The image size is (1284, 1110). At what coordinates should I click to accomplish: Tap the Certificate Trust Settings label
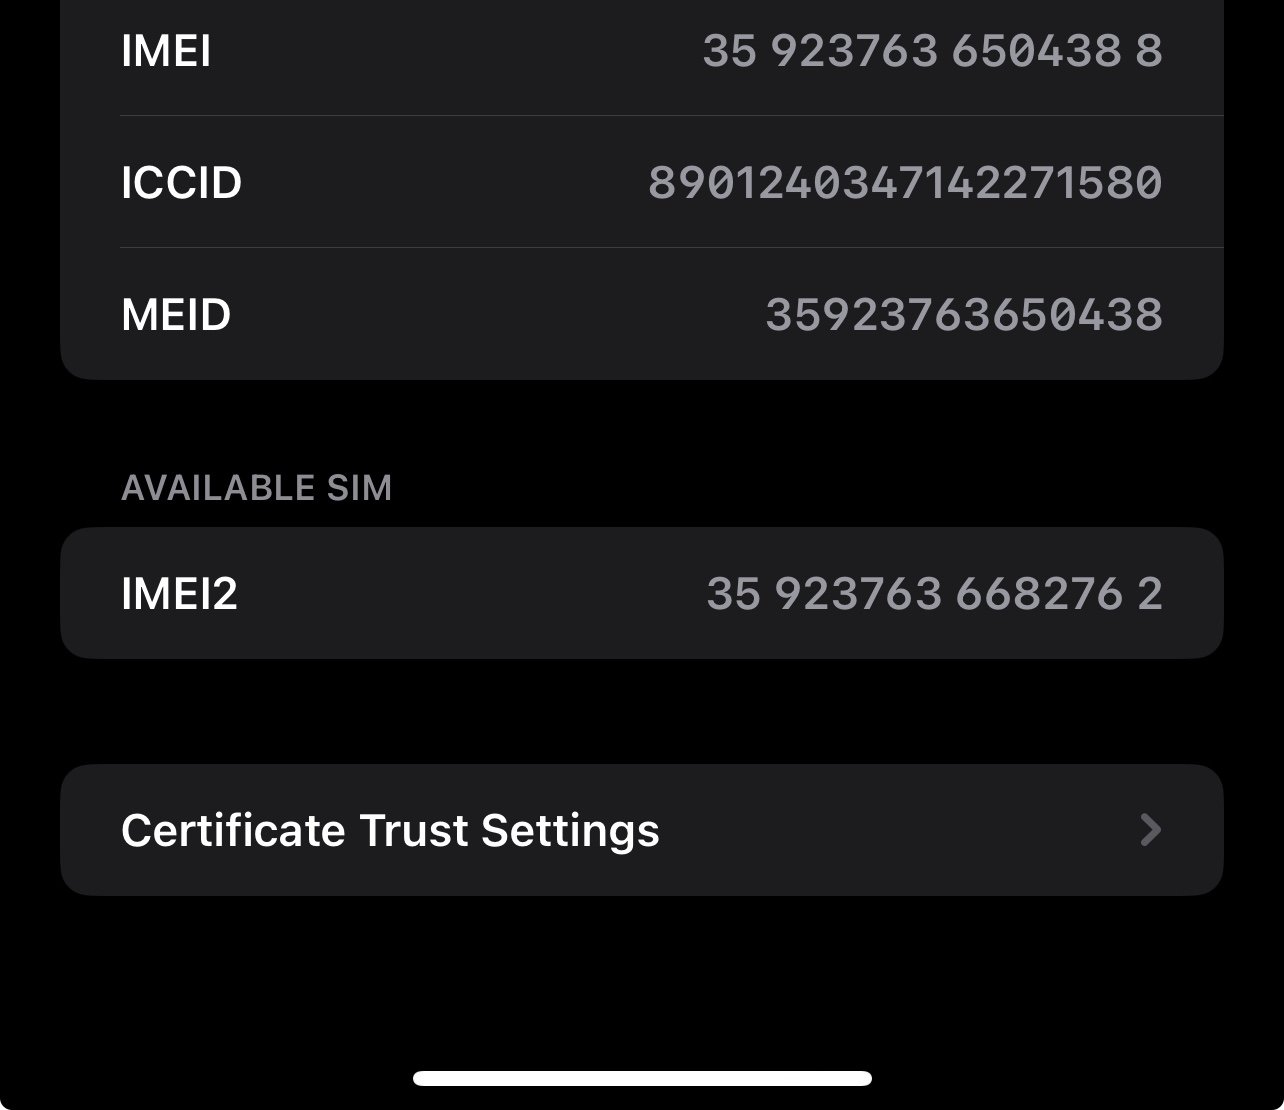389,829
